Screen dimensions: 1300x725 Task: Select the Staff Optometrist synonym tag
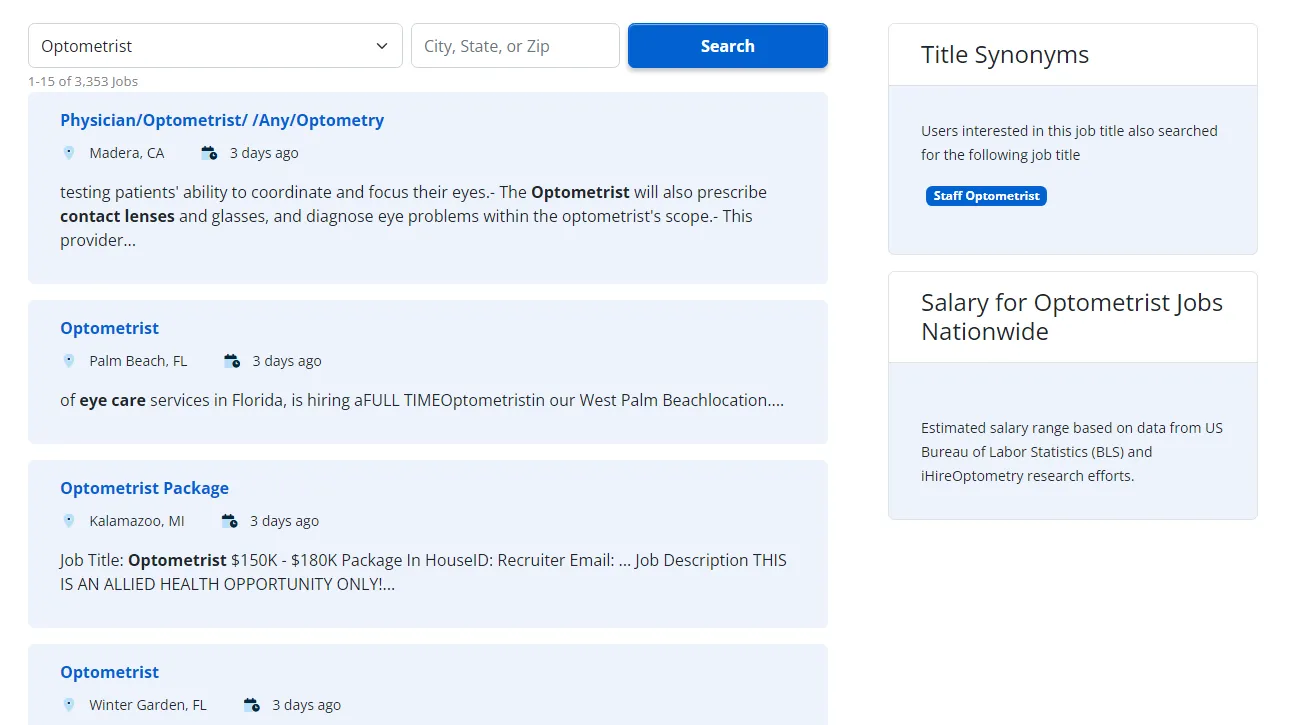[986, 196]
